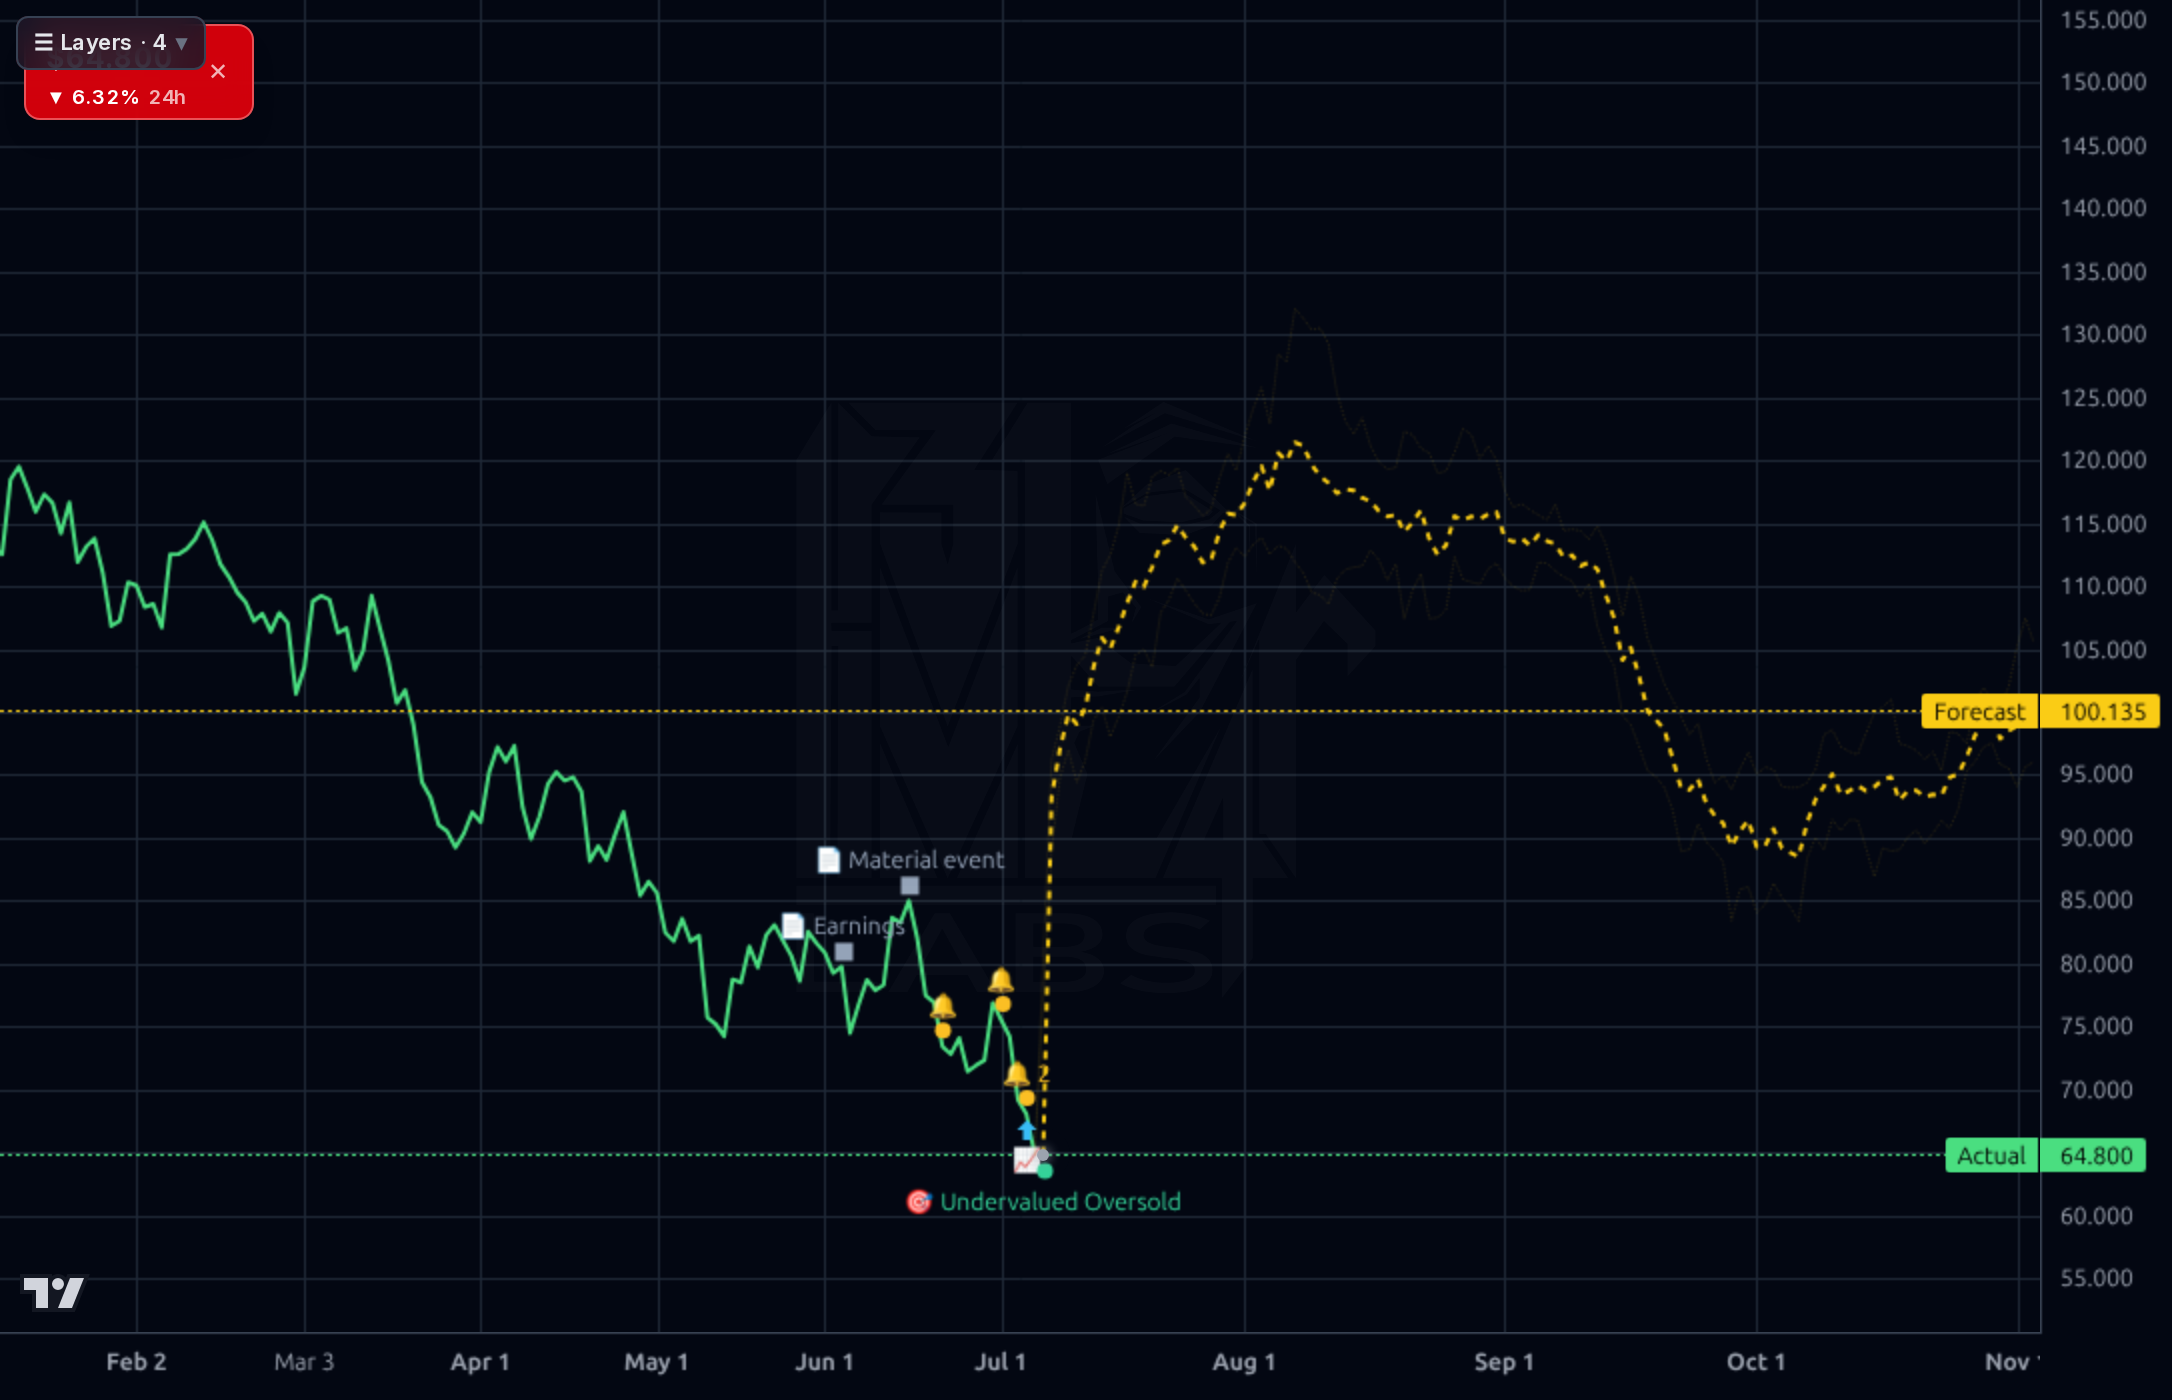
Task: Click the green Actual label tag
Action: [x=1991, y=1156]
